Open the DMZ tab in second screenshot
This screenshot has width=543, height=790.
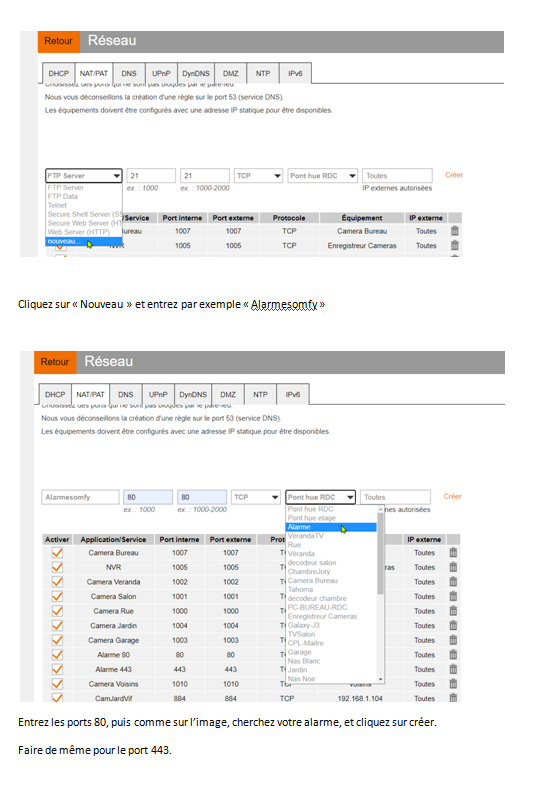pyautogui.click(x=228, y=395)
